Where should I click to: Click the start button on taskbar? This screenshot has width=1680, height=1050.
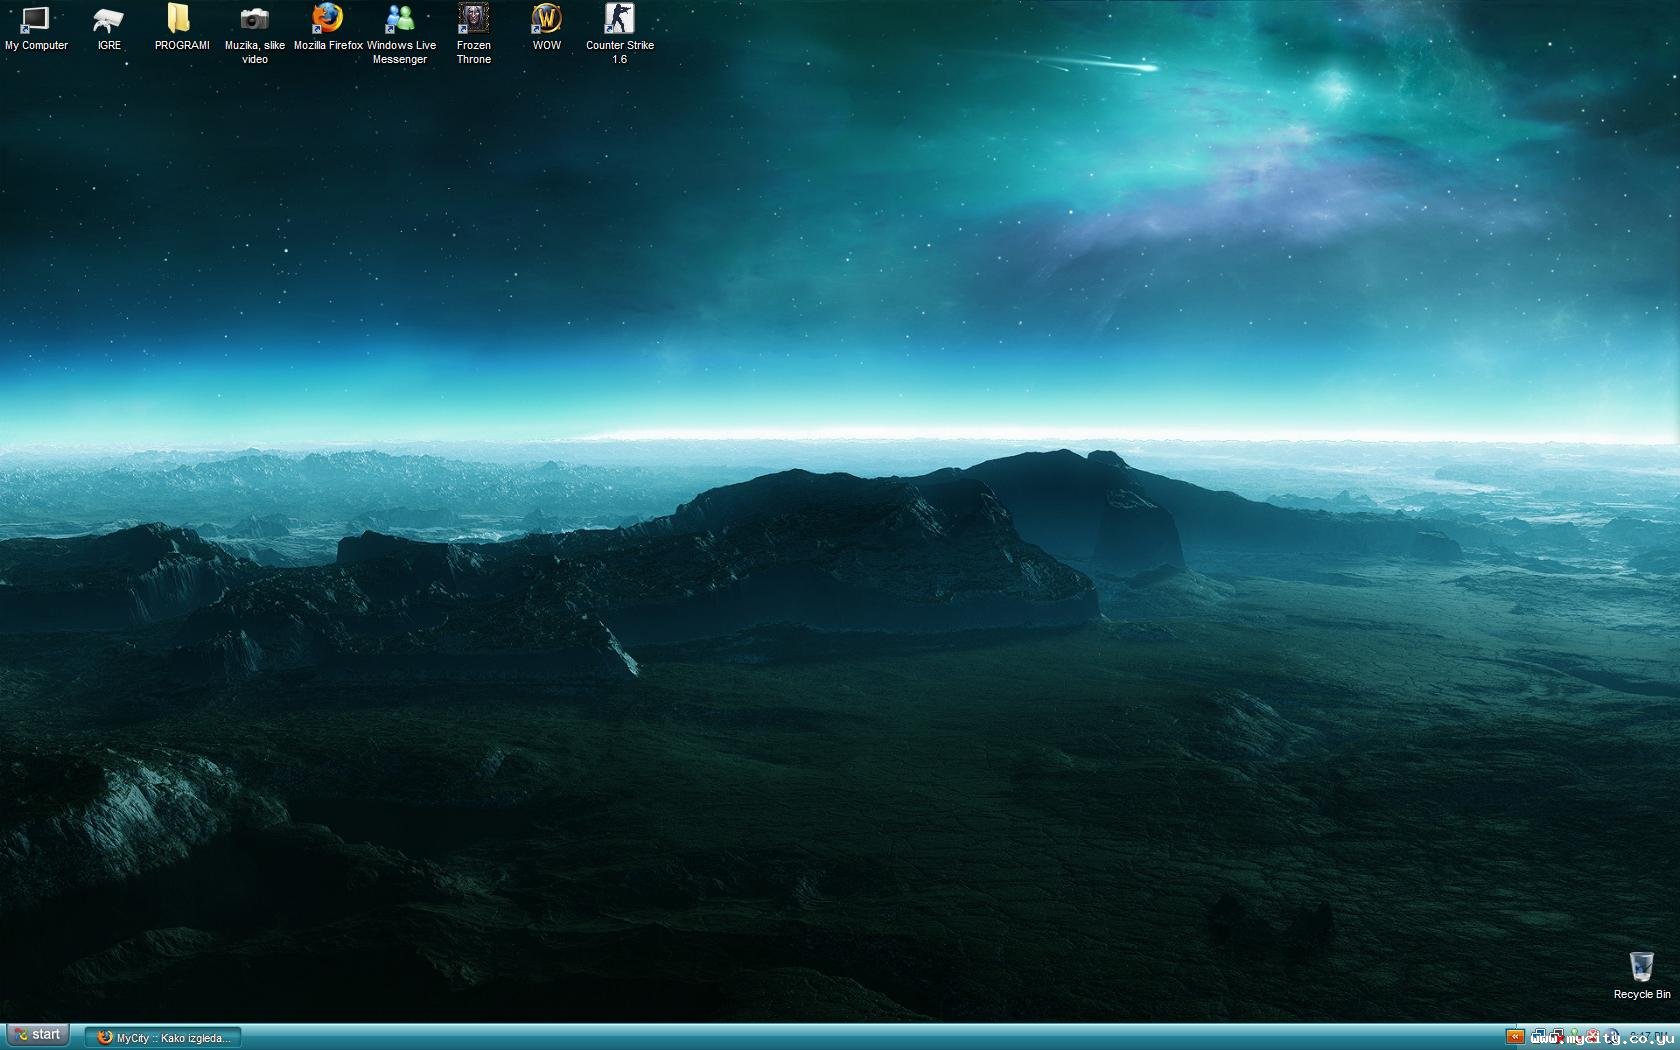[x=37, y=1035]
